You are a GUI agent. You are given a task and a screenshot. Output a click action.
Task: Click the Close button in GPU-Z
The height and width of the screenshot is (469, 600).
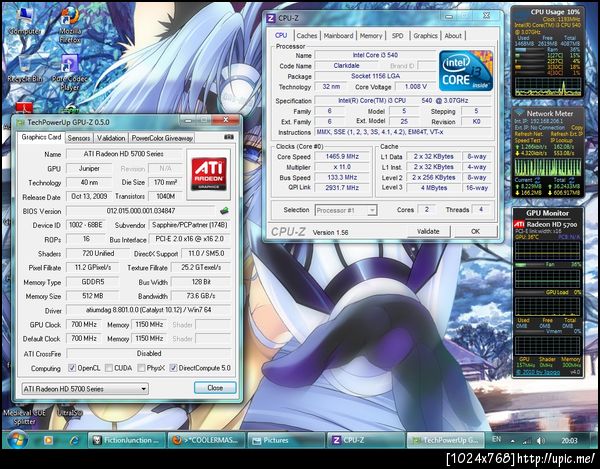[x=215, y=388]
